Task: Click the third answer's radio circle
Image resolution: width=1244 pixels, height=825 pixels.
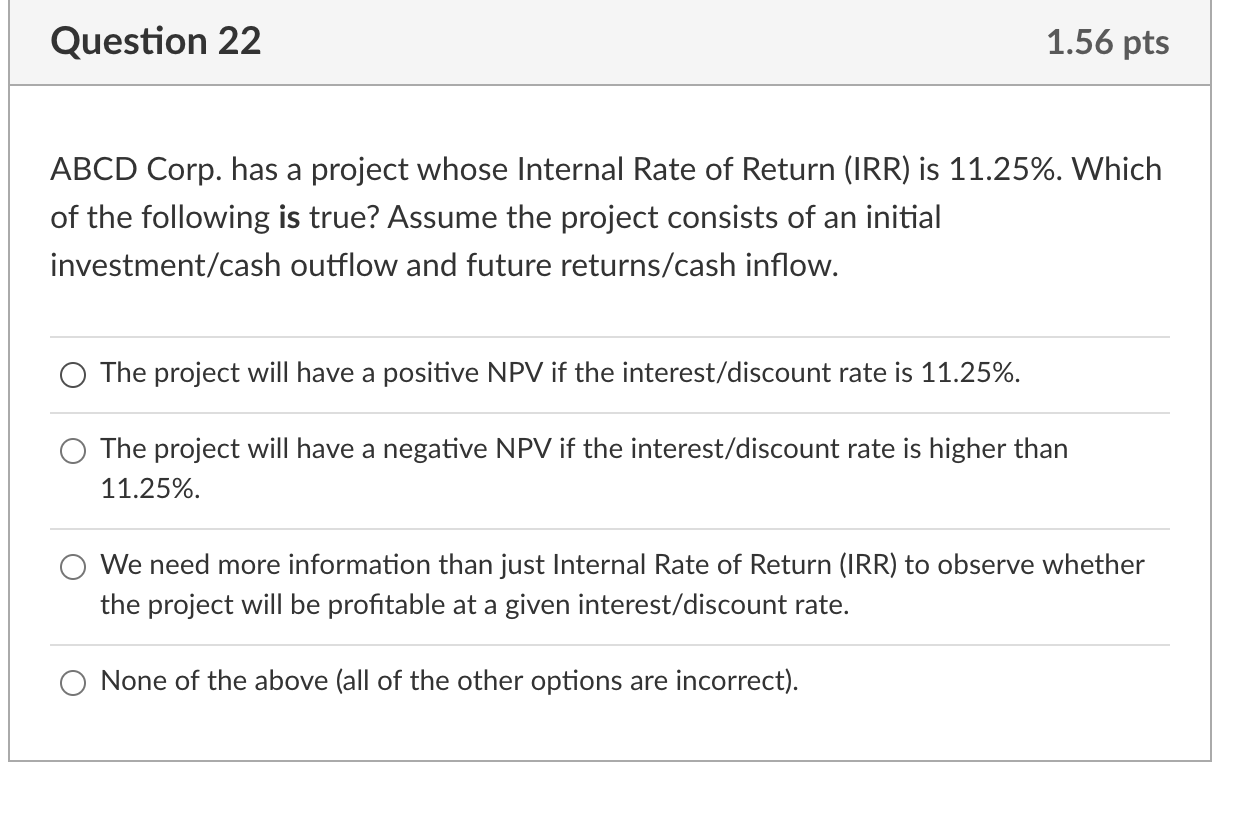Action: pyautogui.click(x=72, y=566)
